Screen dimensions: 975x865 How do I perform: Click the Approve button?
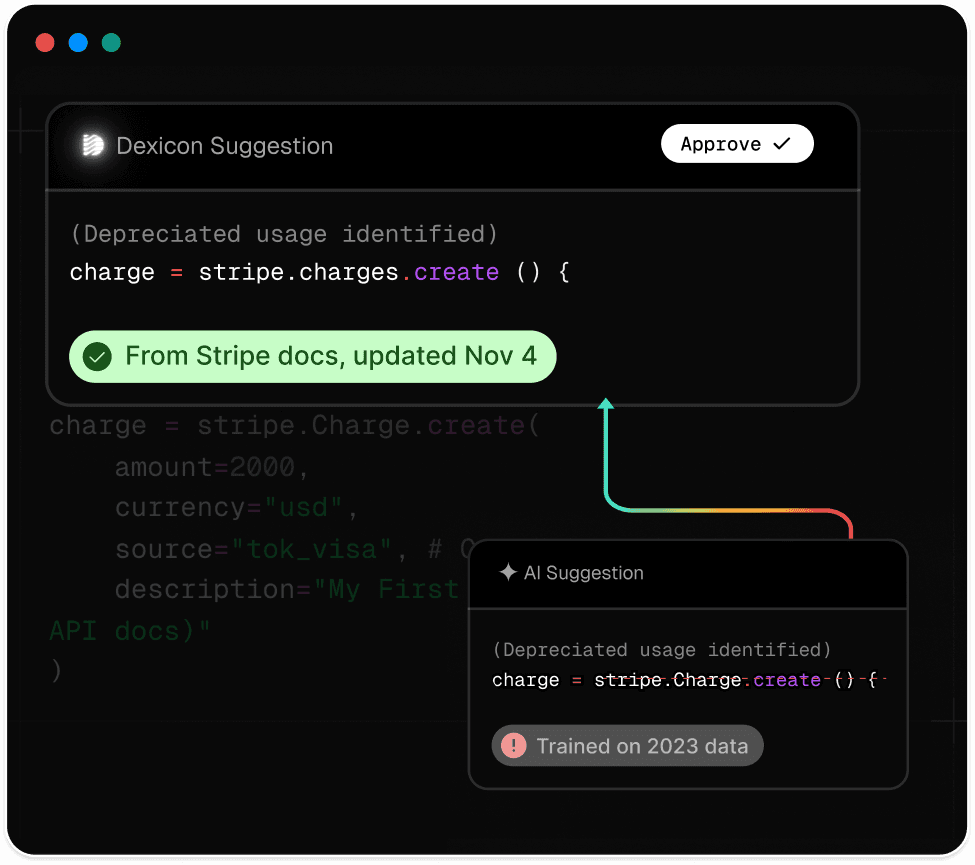tap(737, 144)
